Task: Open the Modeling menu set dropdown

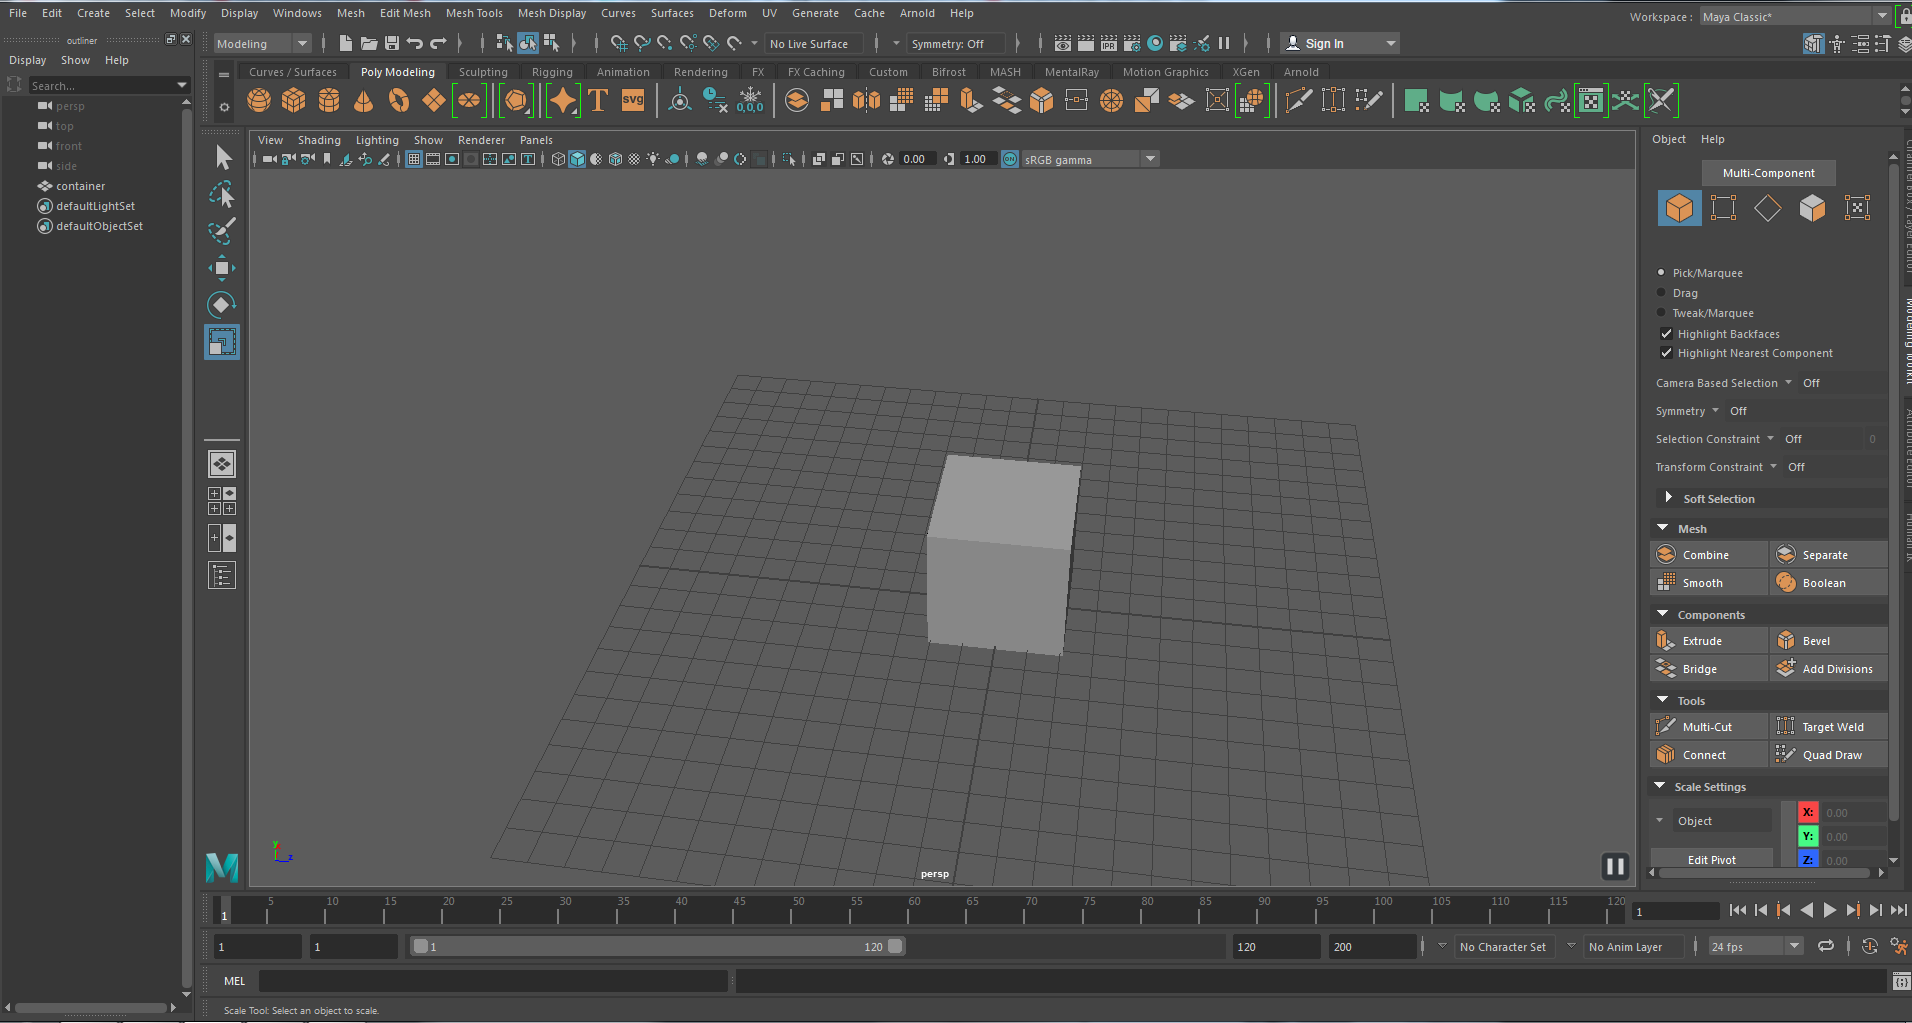Action: [263, 44]
